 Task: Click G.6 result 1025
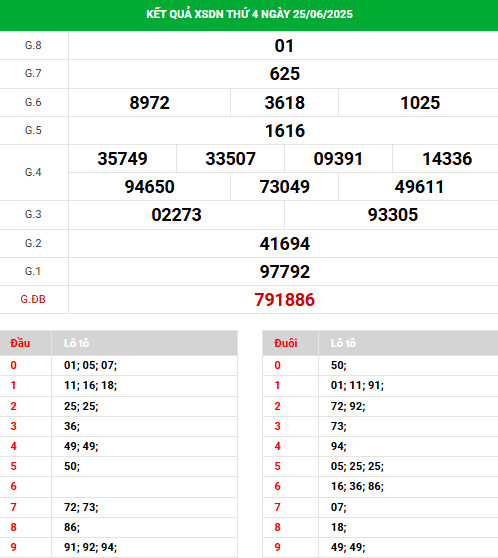click(x=420, y=103)
